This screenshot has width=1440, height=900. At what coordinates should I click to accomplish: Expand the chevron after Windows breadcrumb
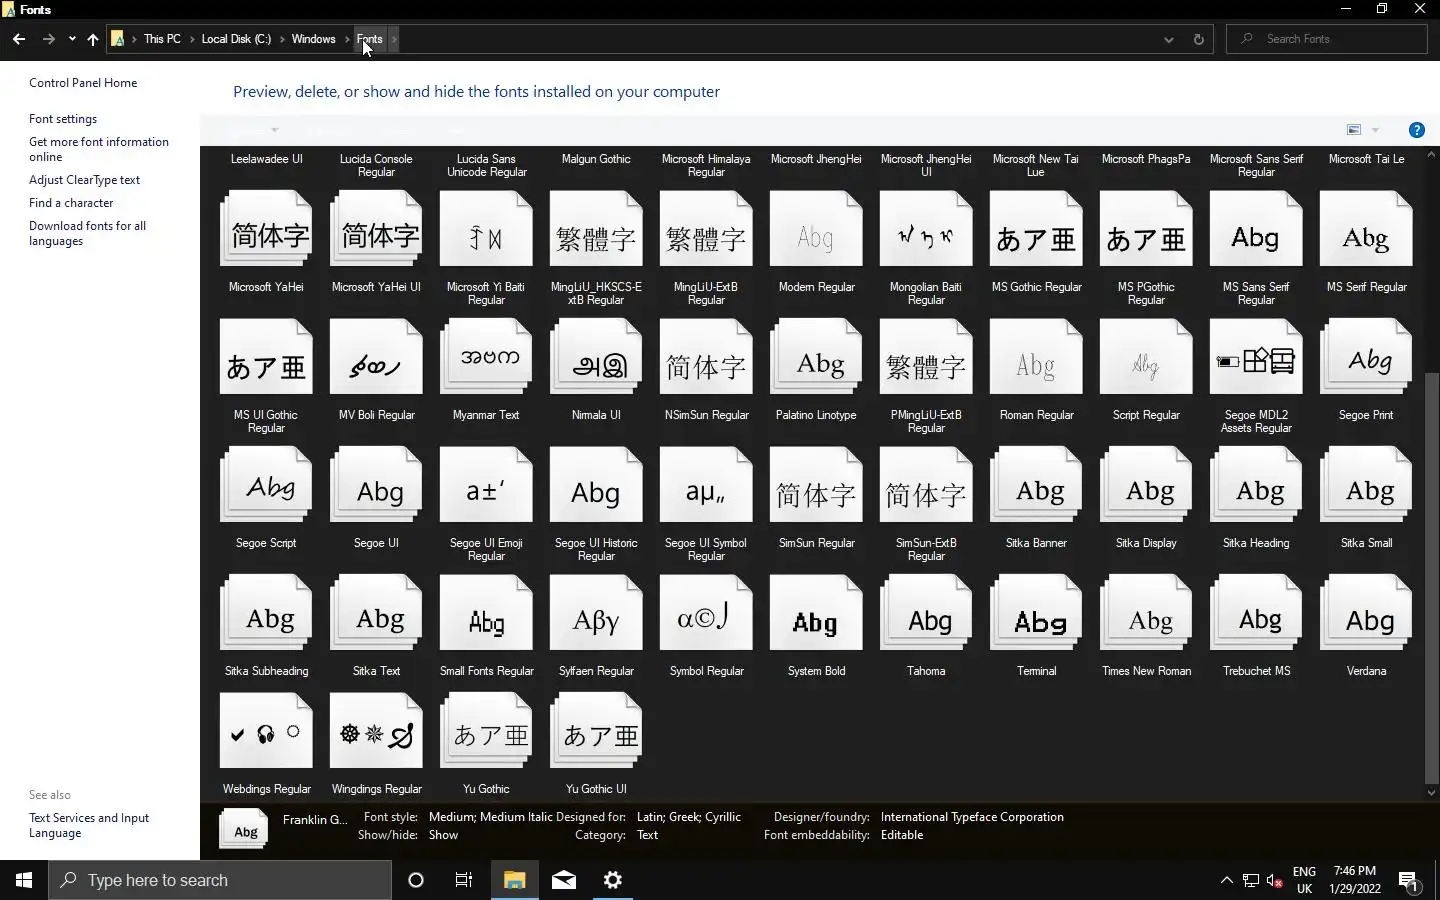click(347, 39)
